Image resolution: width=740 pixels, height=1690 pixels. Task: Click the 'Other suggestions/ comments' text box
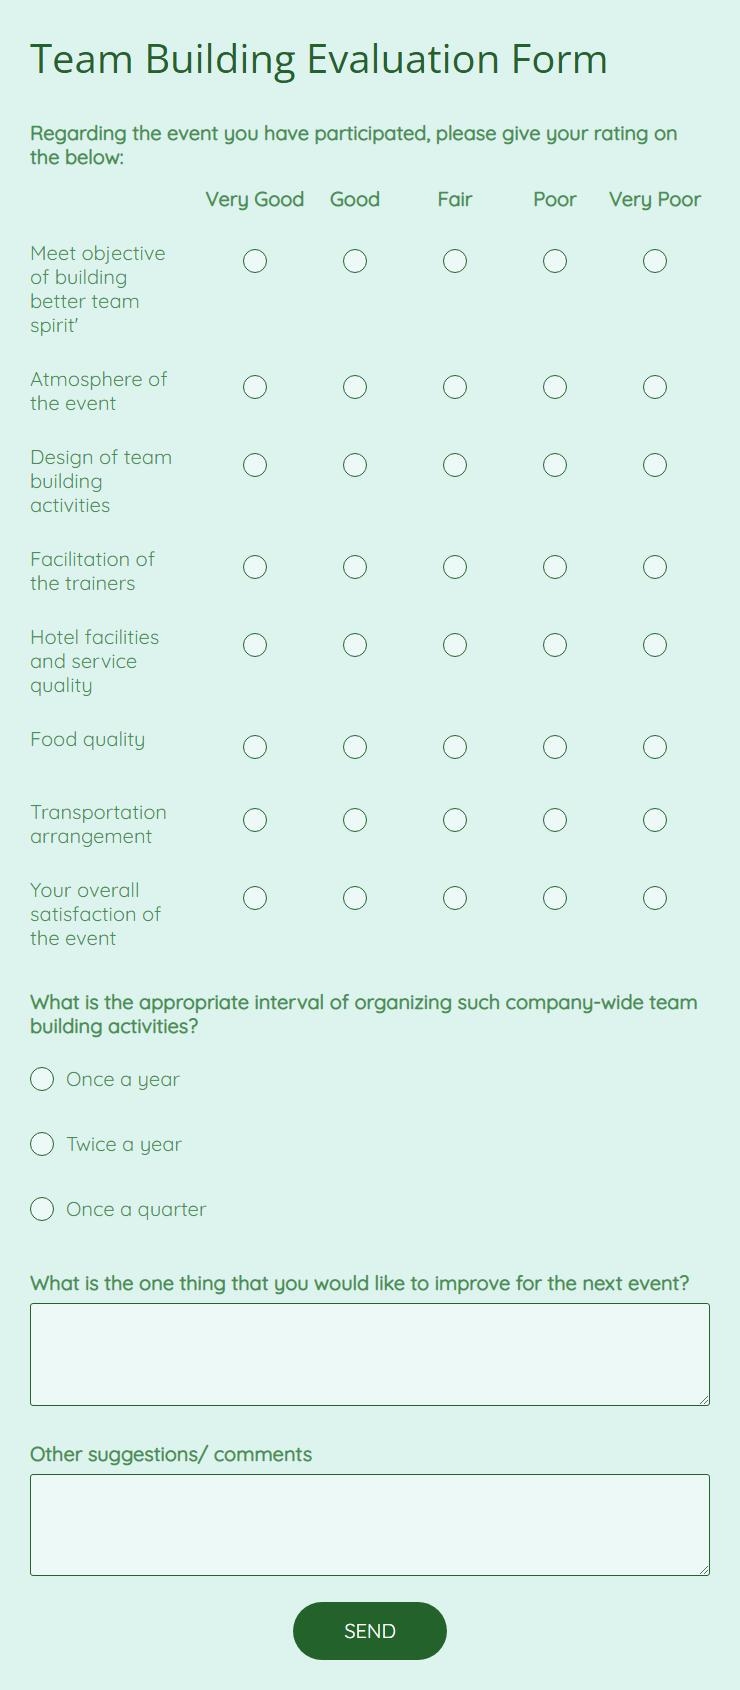370,1524
